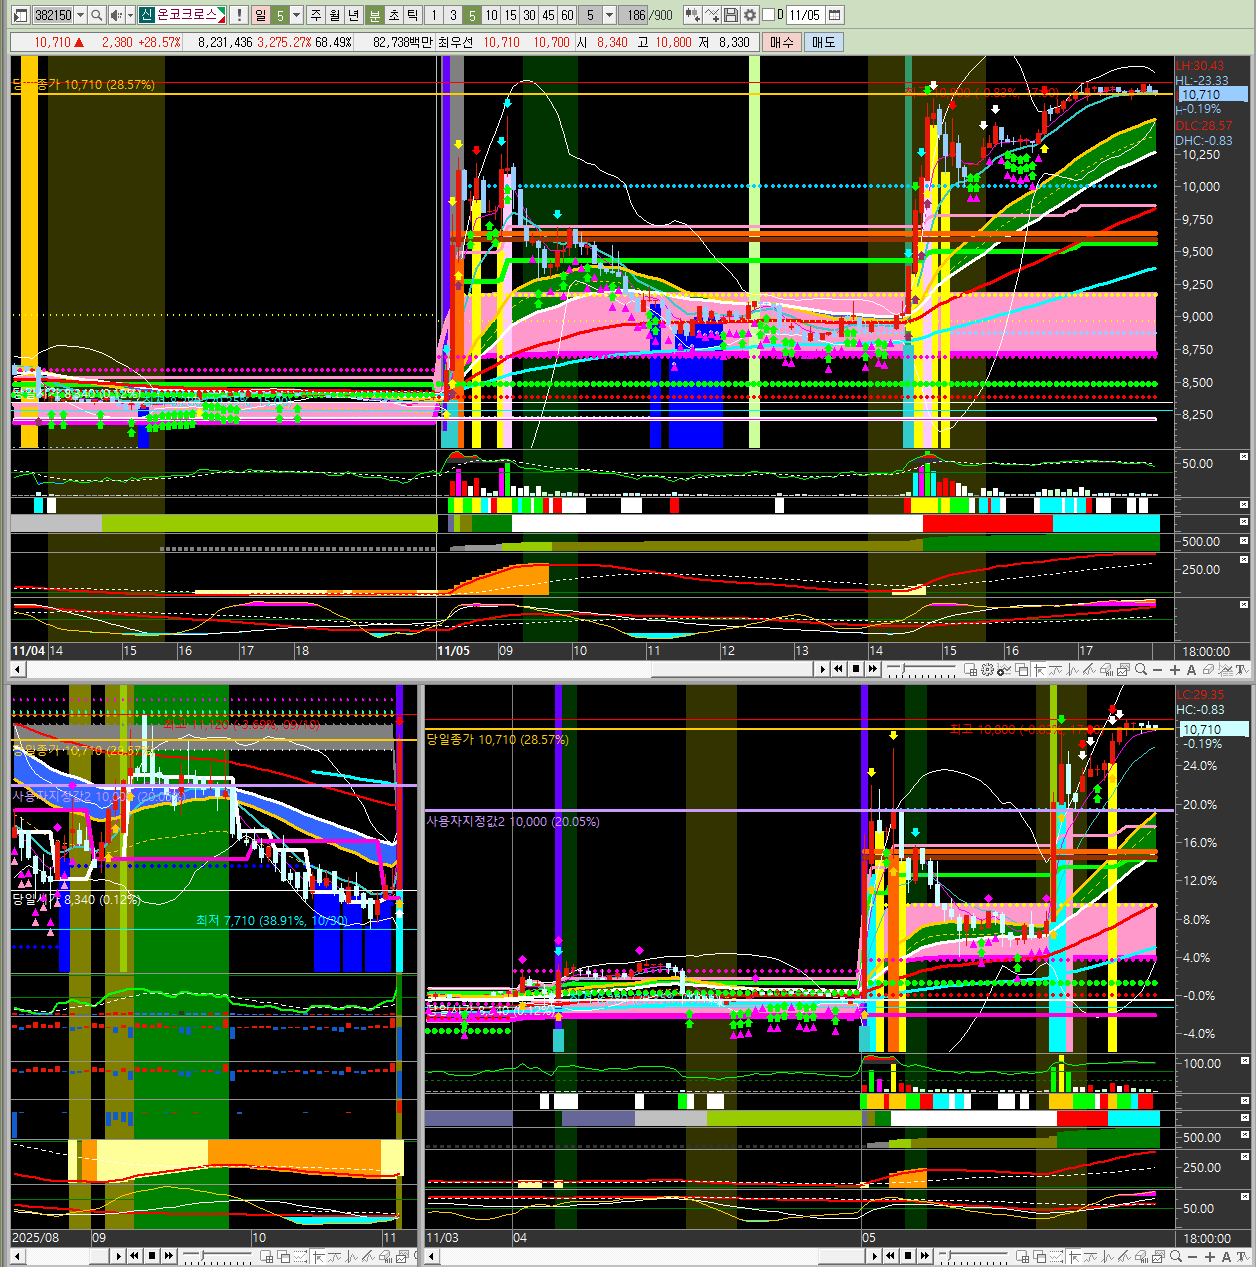Collapse the upper chart's RSI 50.00 indicator panel

[x=1245, y=457]
